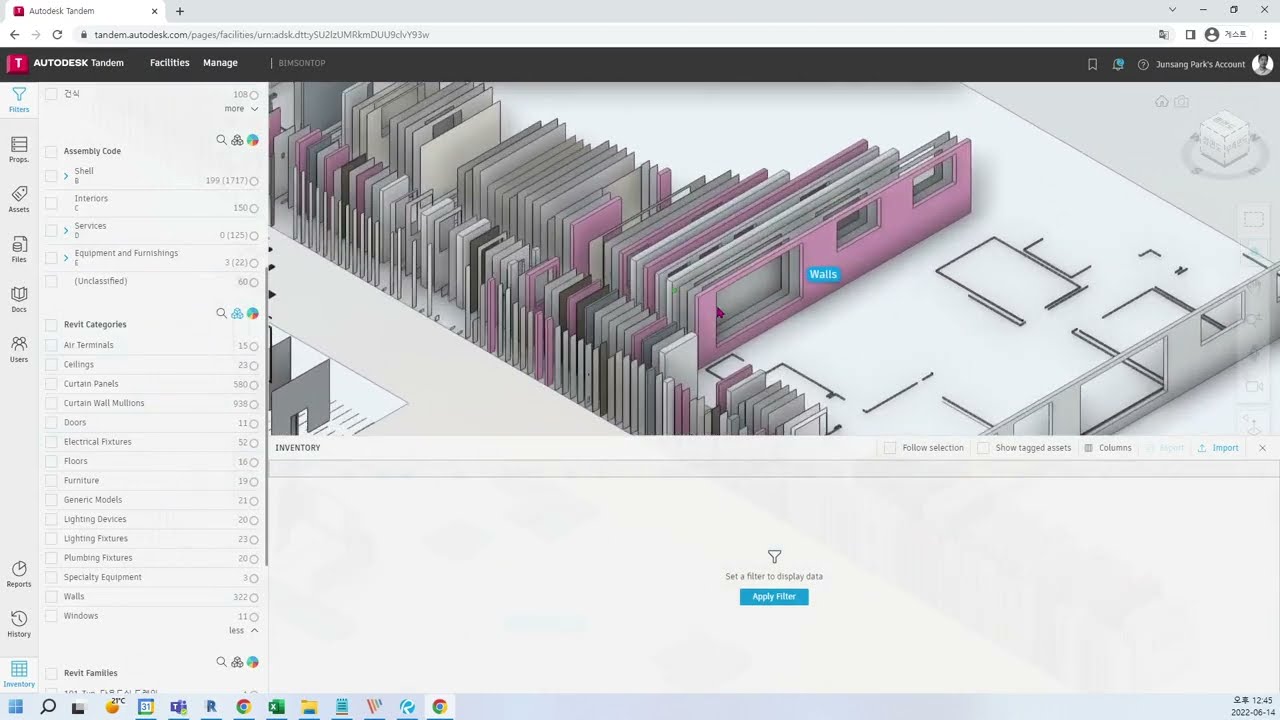Open the Props. panel icon
This screenshot has height=720, width=1280.
(x=19, y=150)
